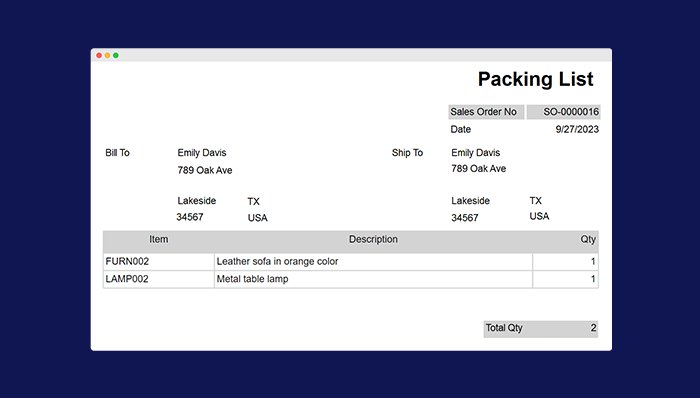Select the Ship To address 789 Oak Ave
This screenshot has height=398, width=700.
479,169
